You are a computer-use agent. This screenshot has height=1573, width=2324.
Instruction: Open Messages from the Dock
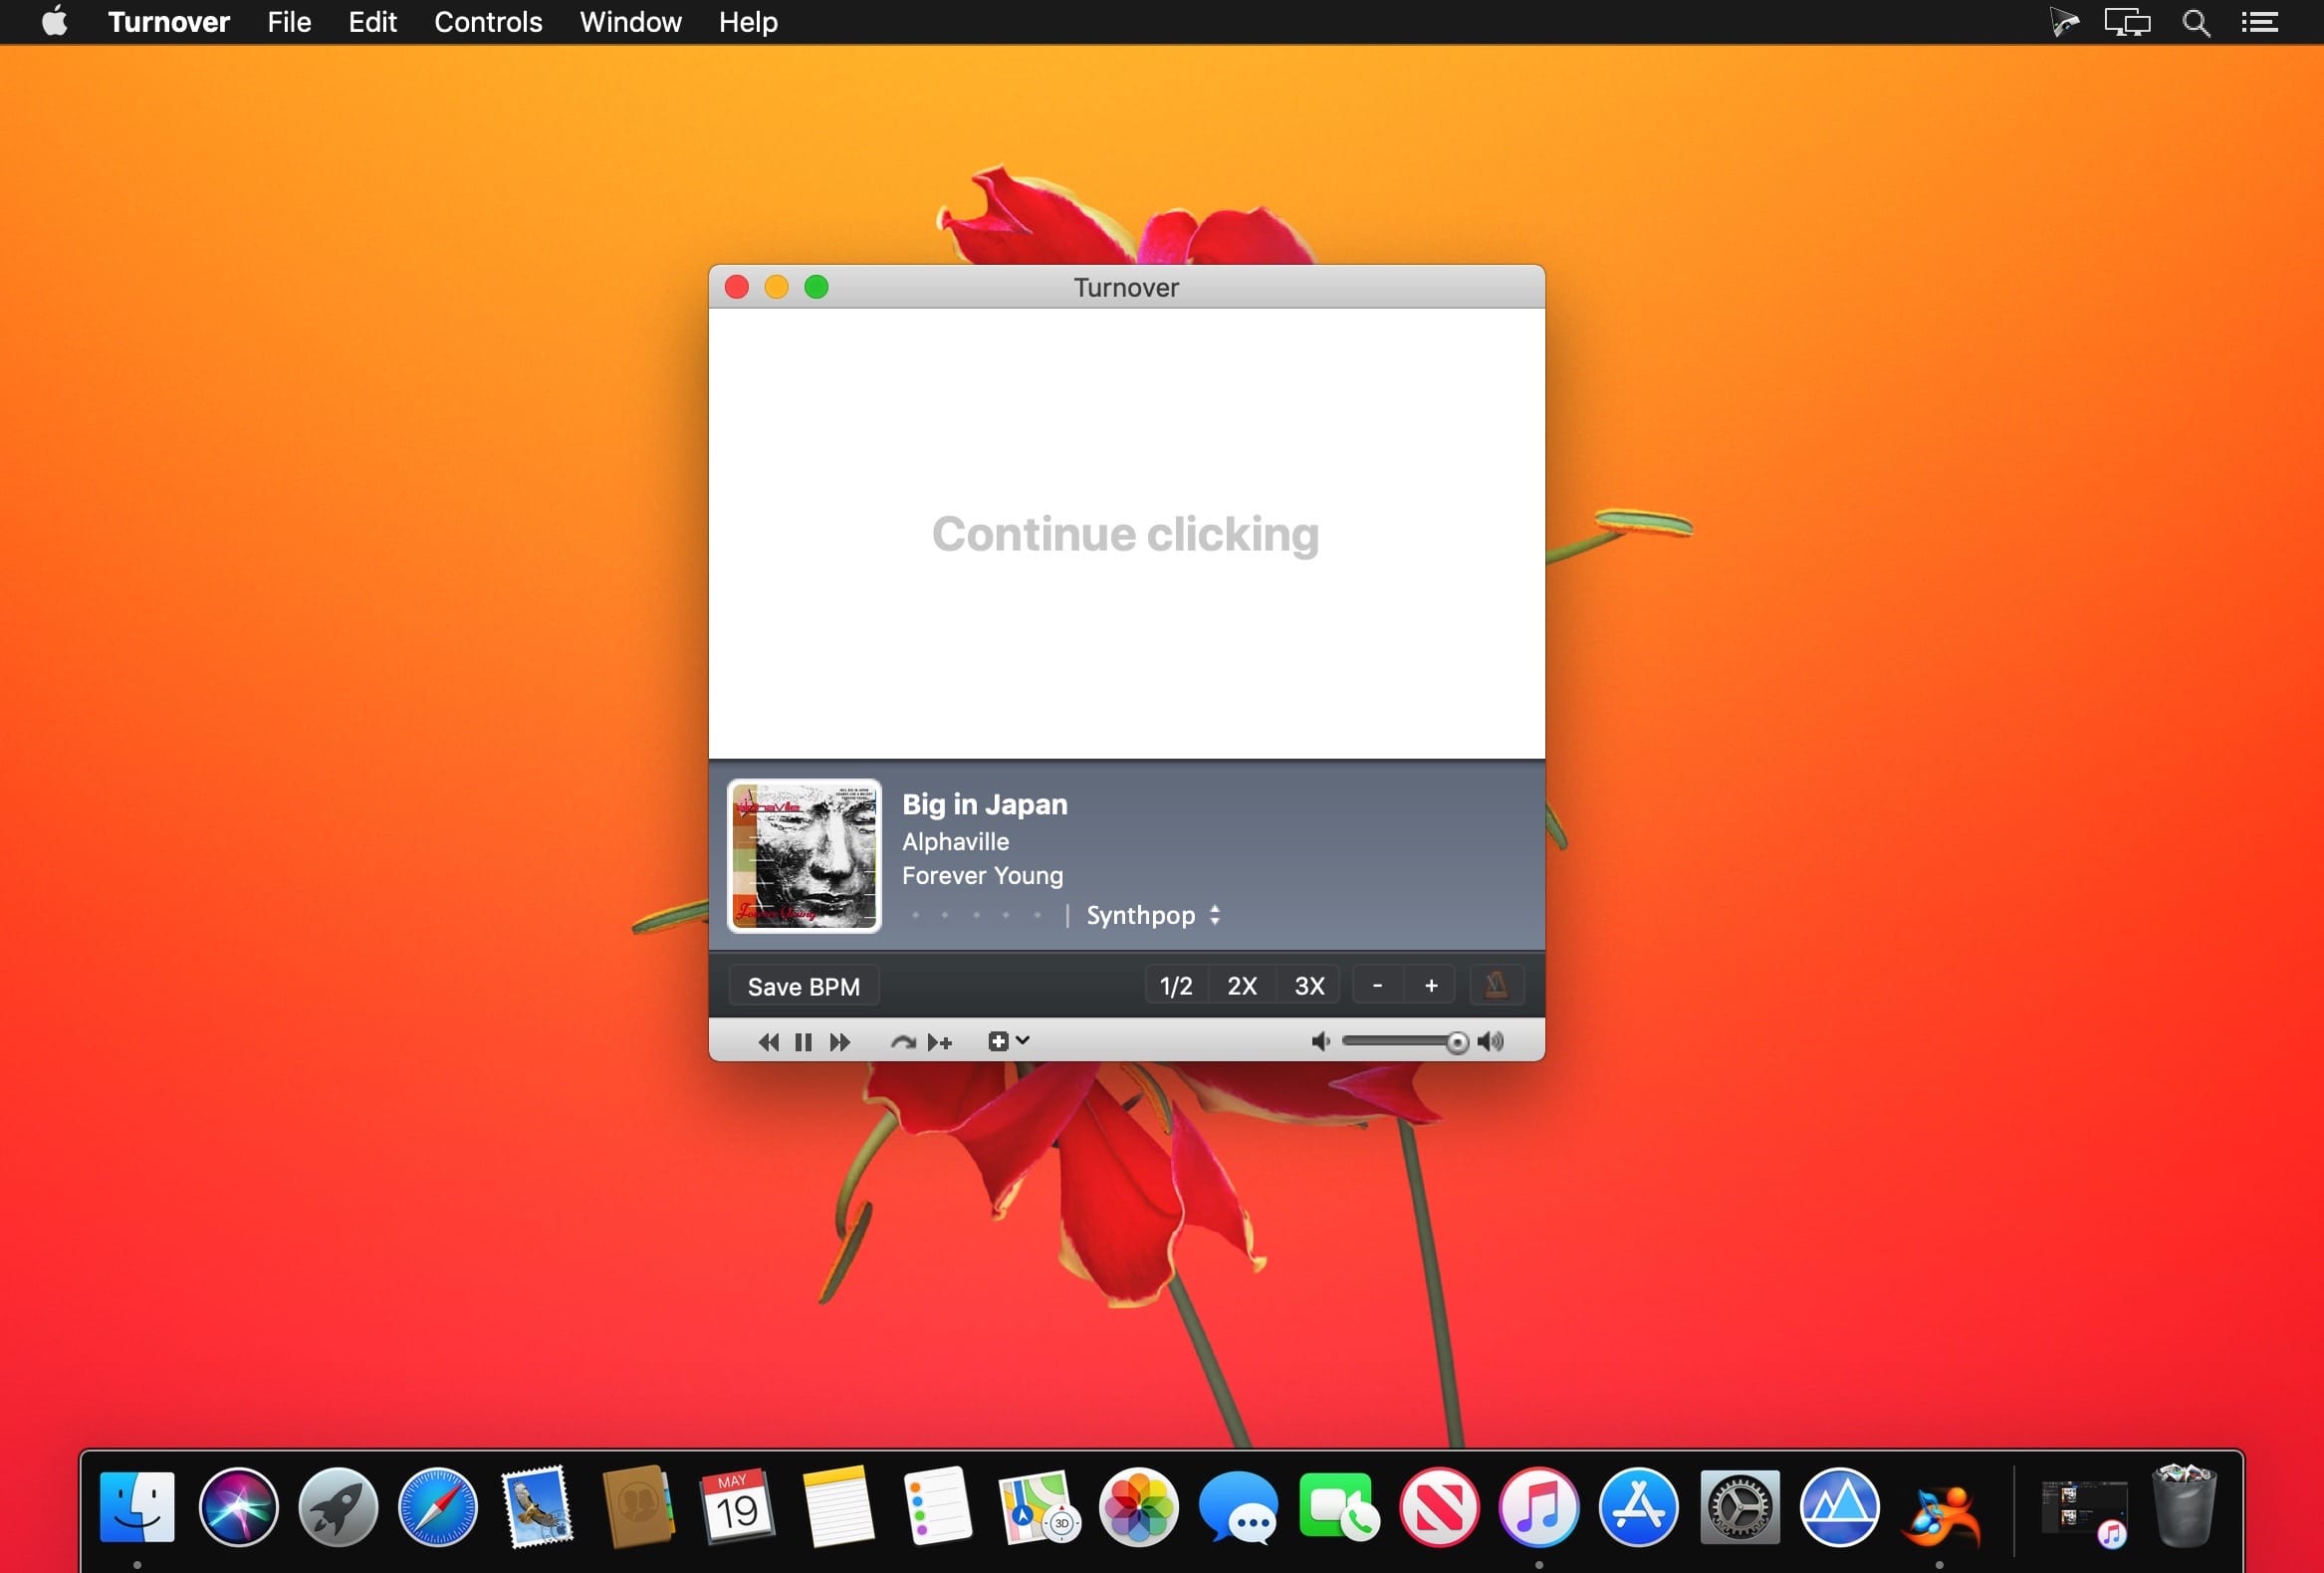[x=1238, y=1507]
